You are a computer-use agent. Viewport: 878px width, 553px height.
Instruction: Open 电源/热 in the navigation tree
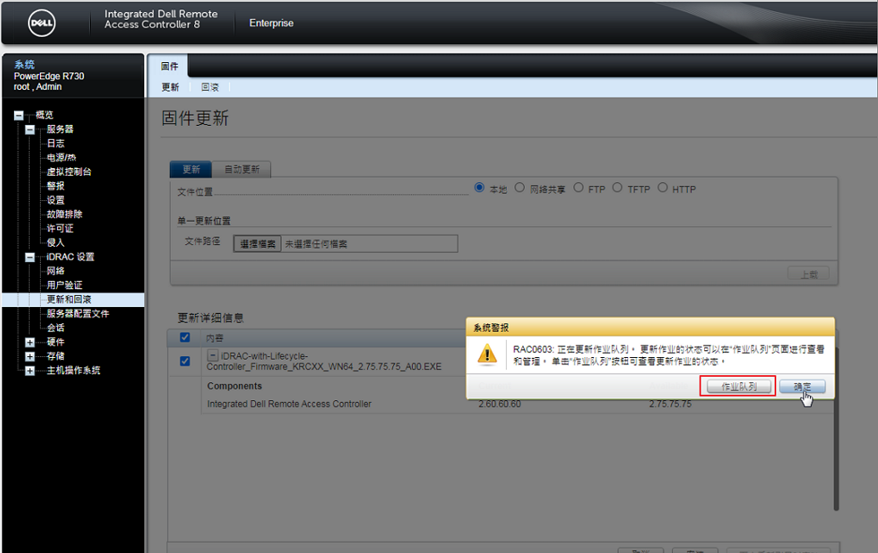[61, 157]
